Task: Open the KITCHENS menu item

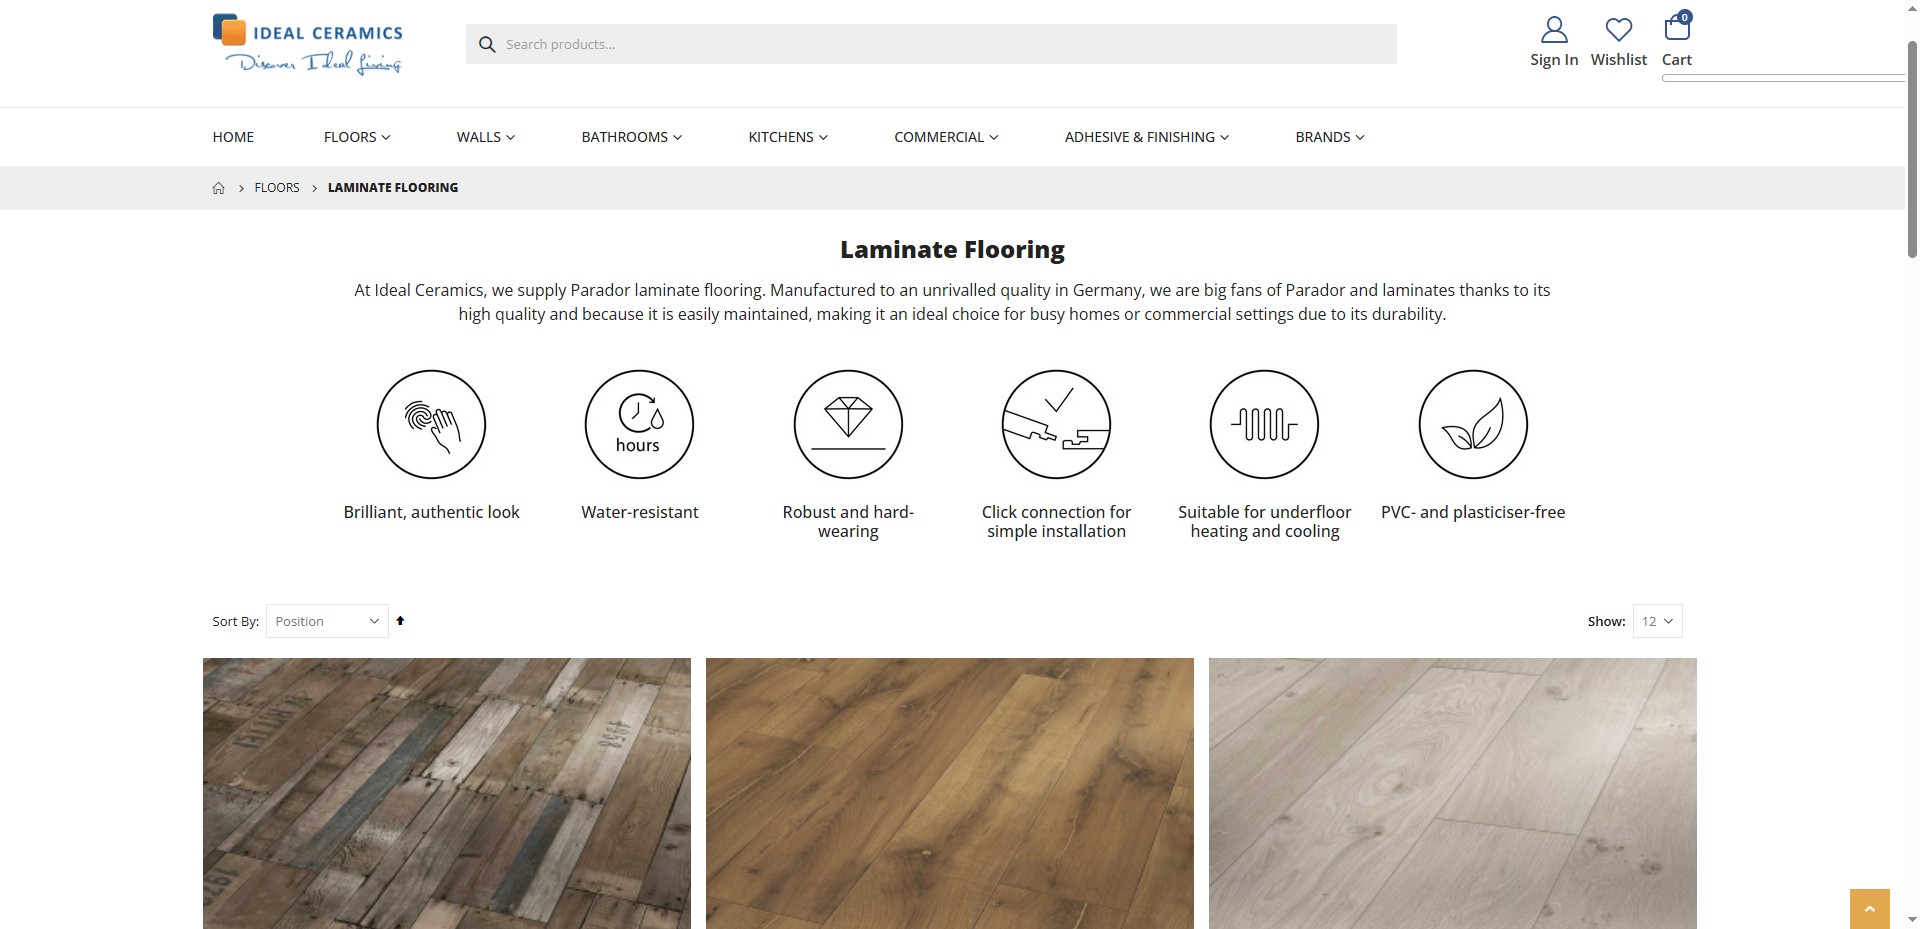Action: pyautogui.click(x=787, y=137)
